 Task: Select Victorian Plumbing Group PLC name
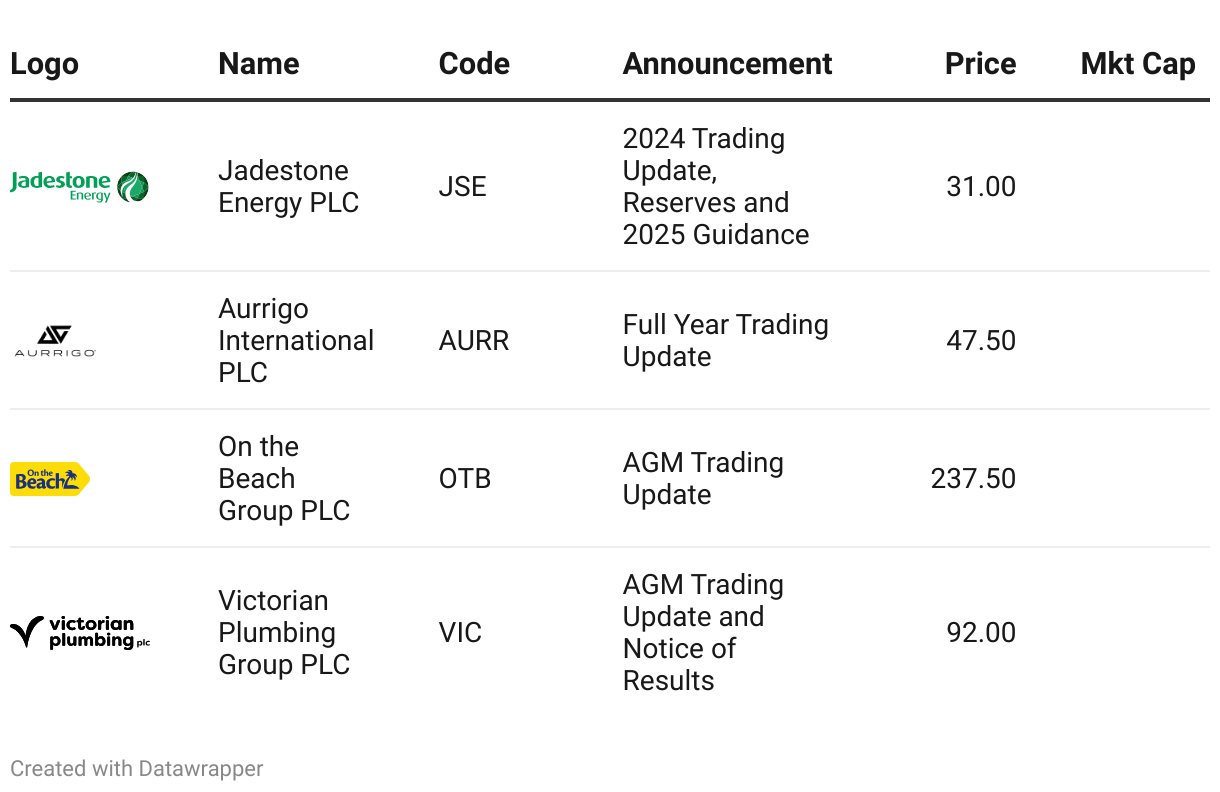[x=283, y=632]
